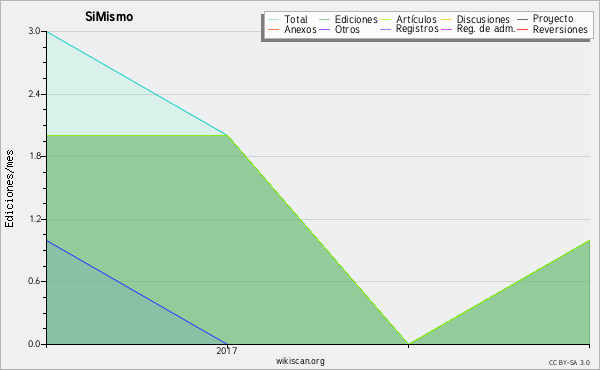
Task: Click the Ediciones legend label
Action: click(x=356, y=19)
